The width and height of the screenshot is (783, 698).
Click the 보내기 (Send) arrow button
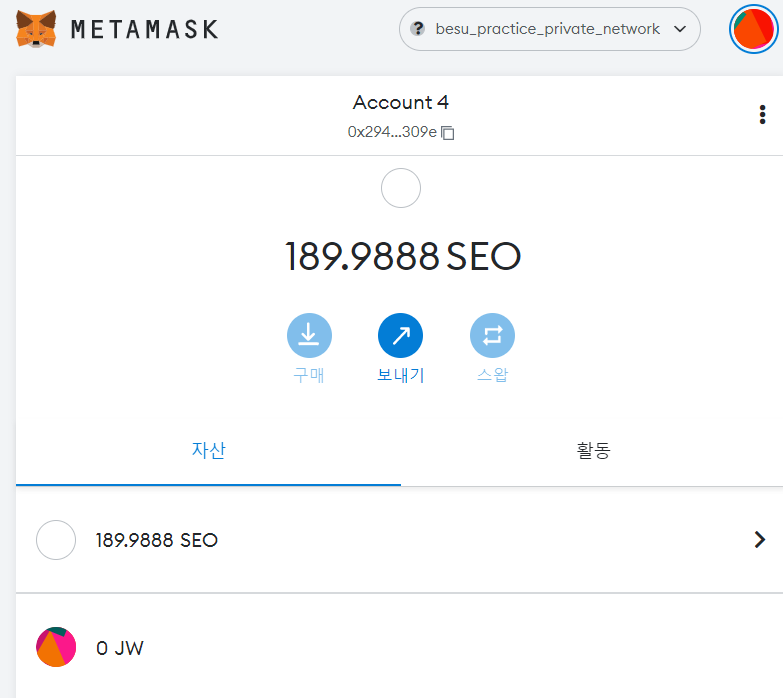400,336
